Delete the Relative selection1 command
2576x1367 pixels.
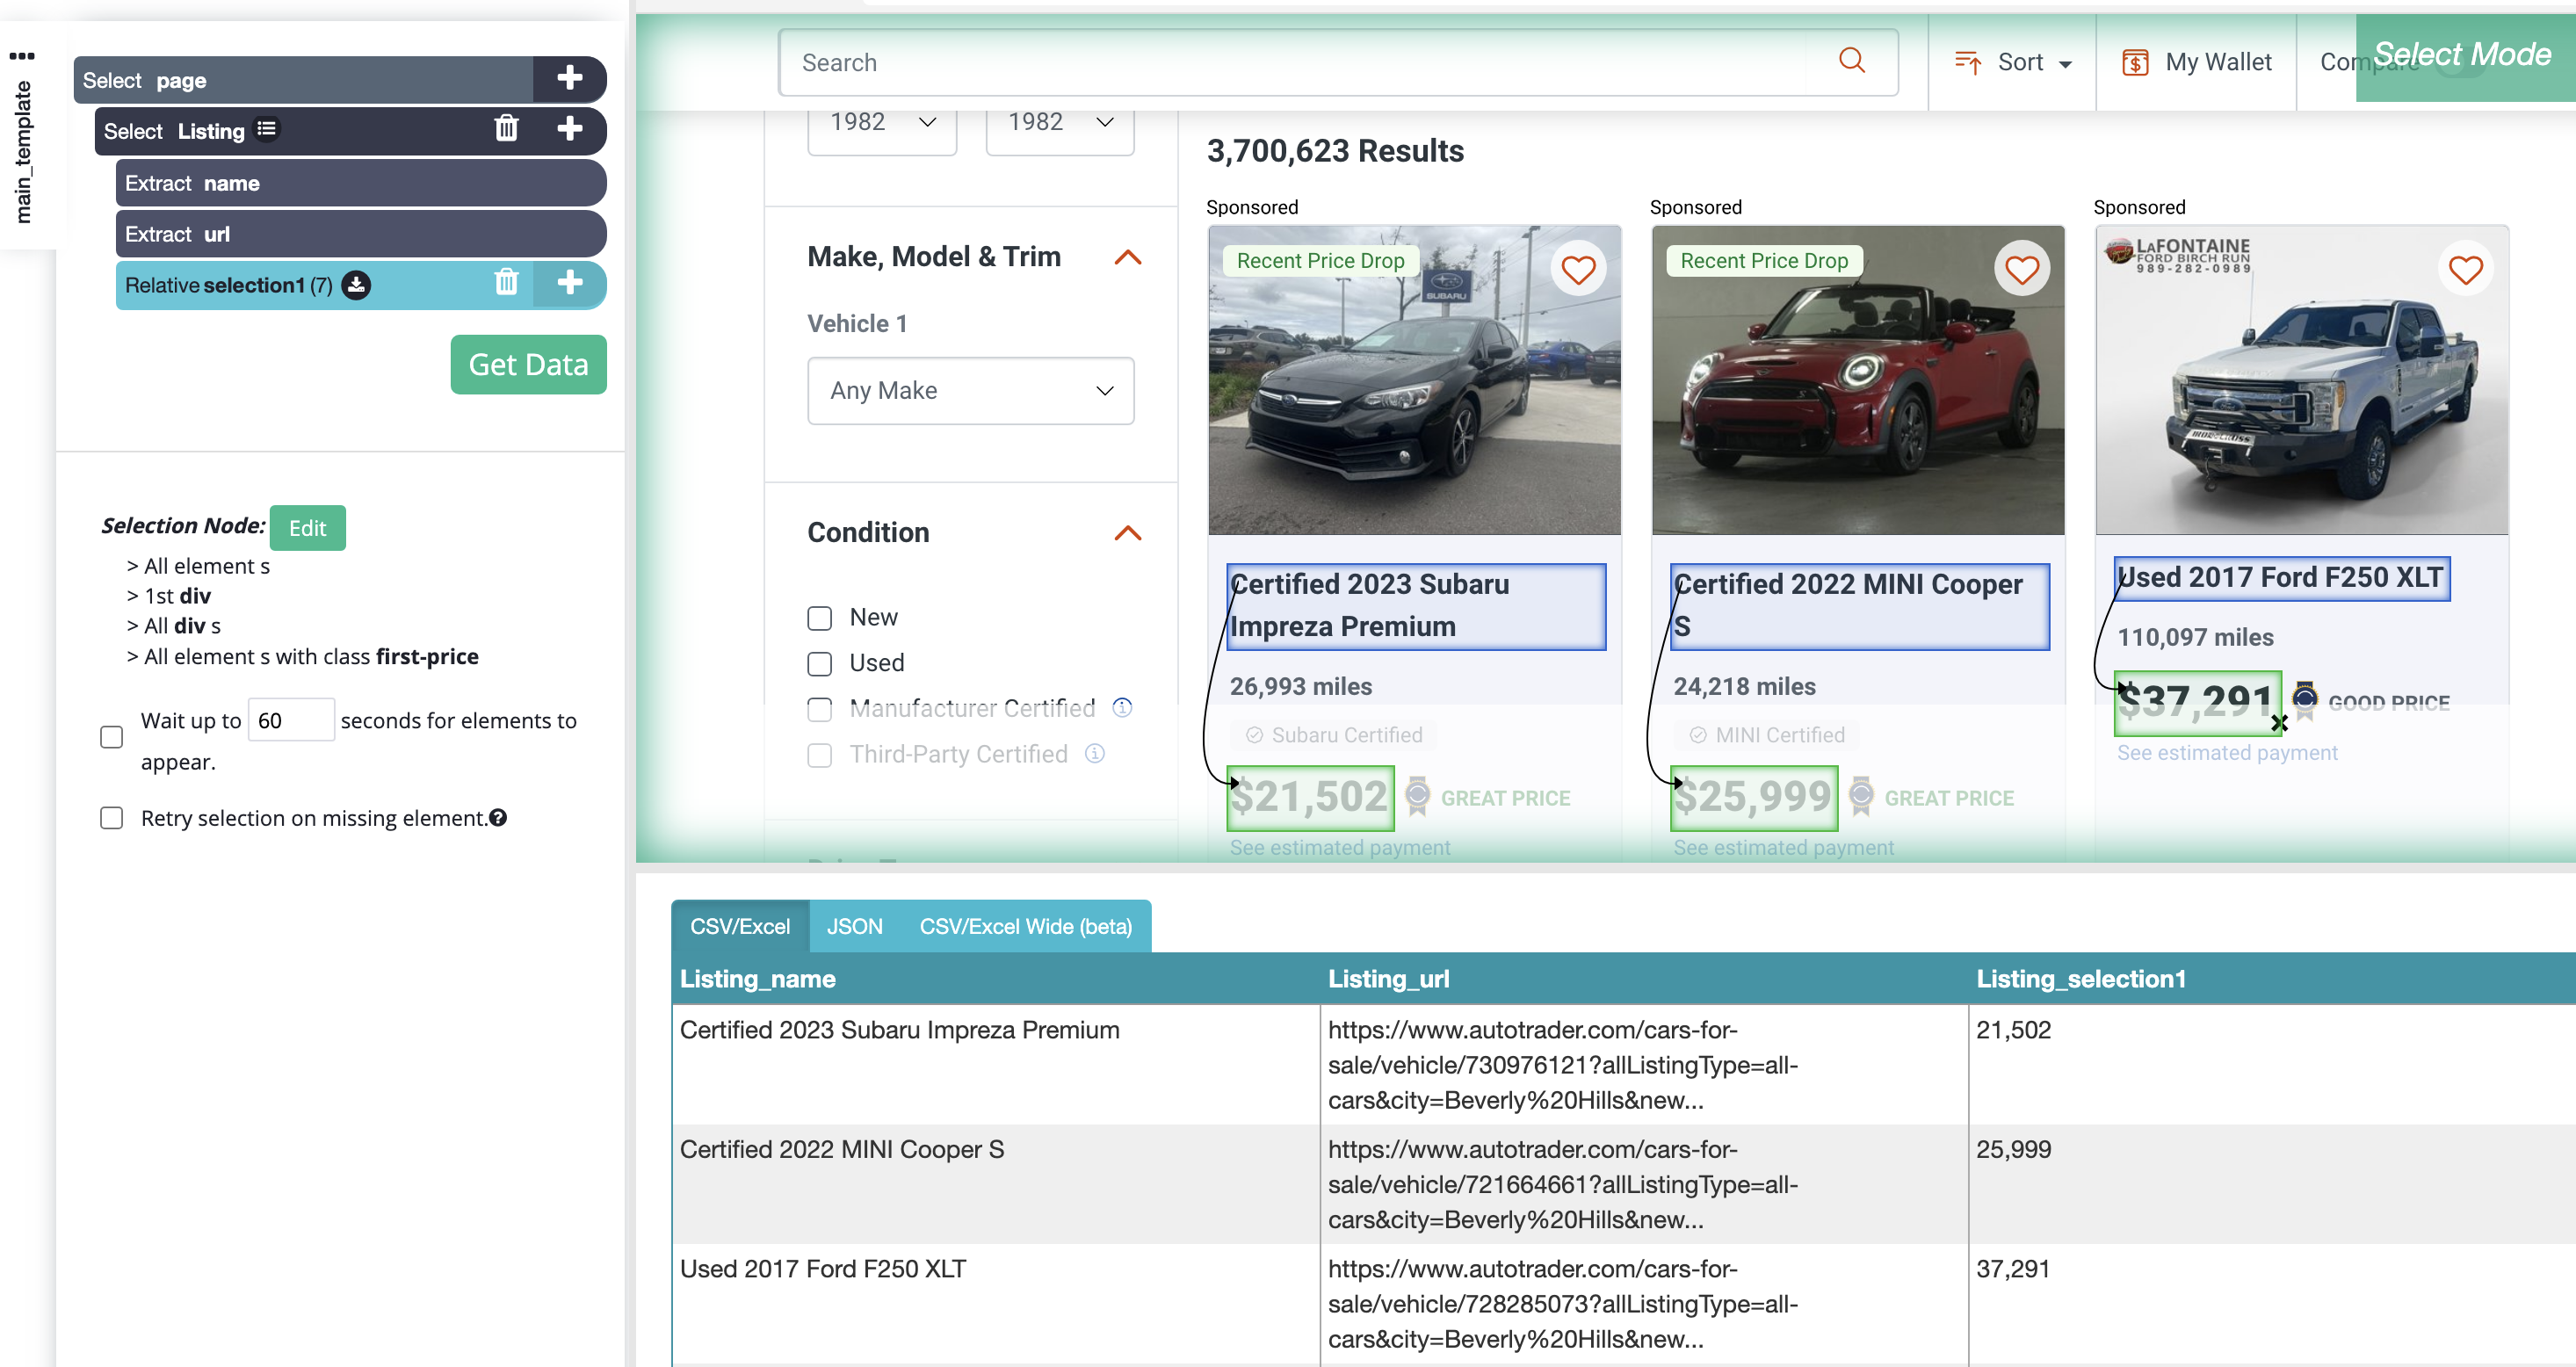[x=506, y=283]
